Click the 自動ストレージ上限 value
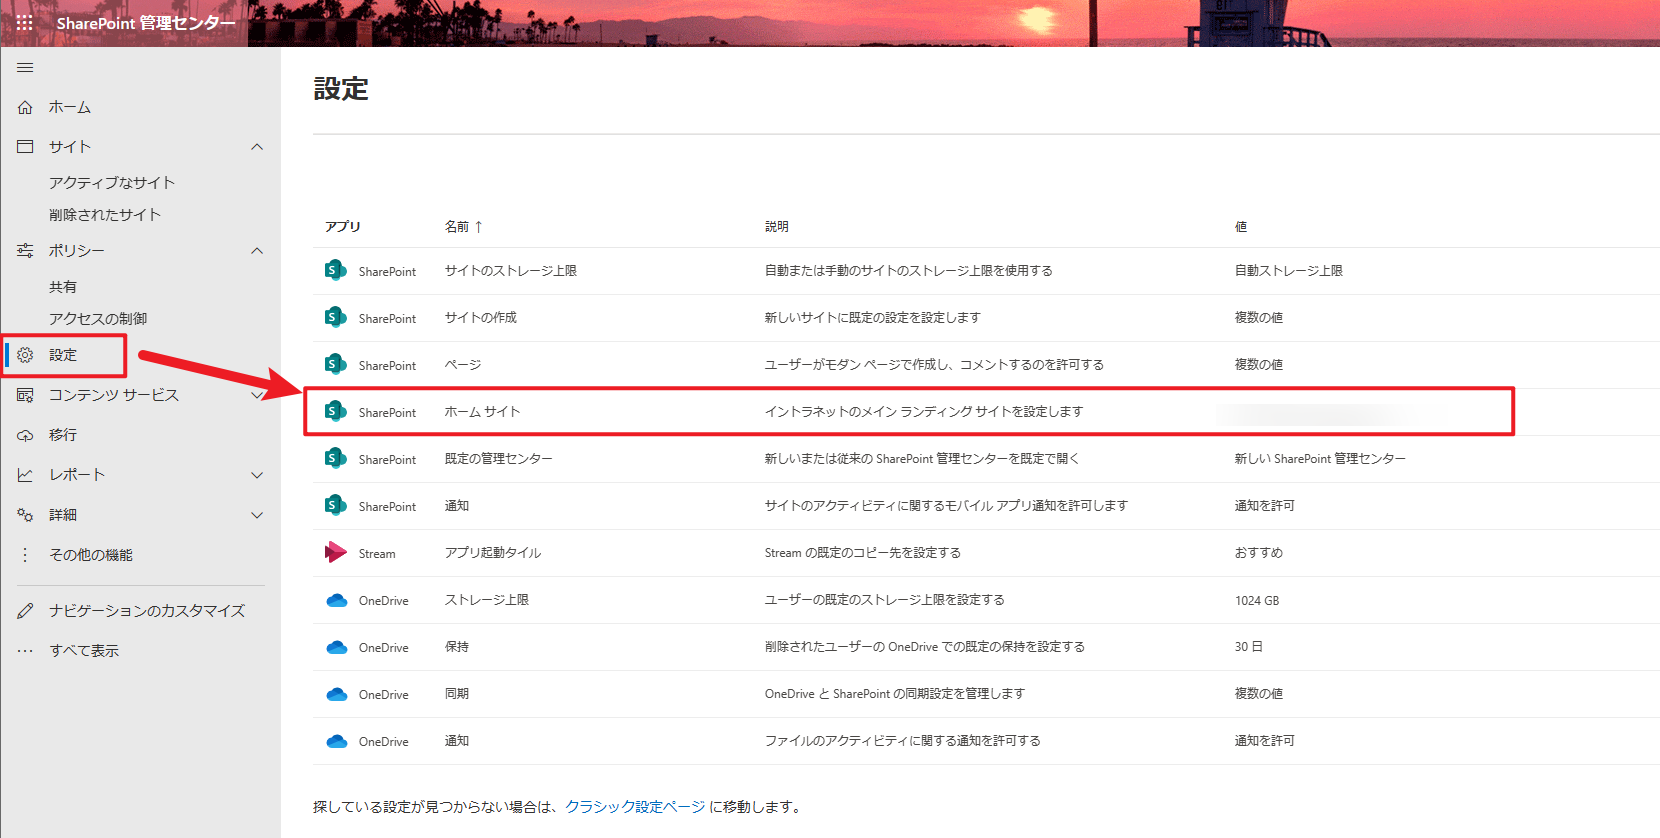The height and width of the screenshot is (838, 1660). pyautogui.click(x=1289, y=270)
